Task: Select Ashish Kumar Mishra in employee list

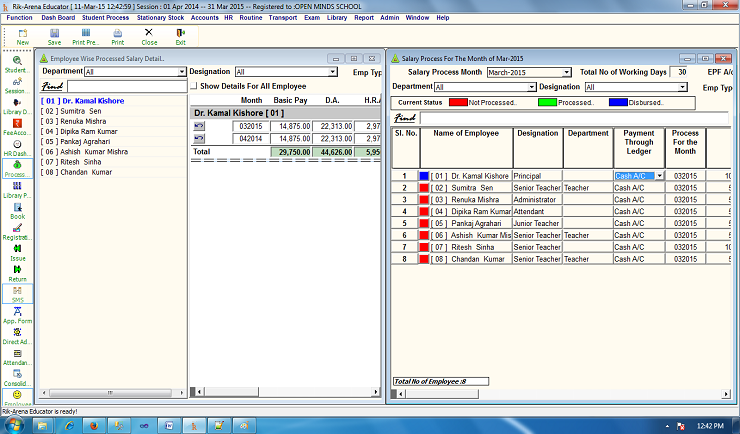Action: (x=84, y=151)
